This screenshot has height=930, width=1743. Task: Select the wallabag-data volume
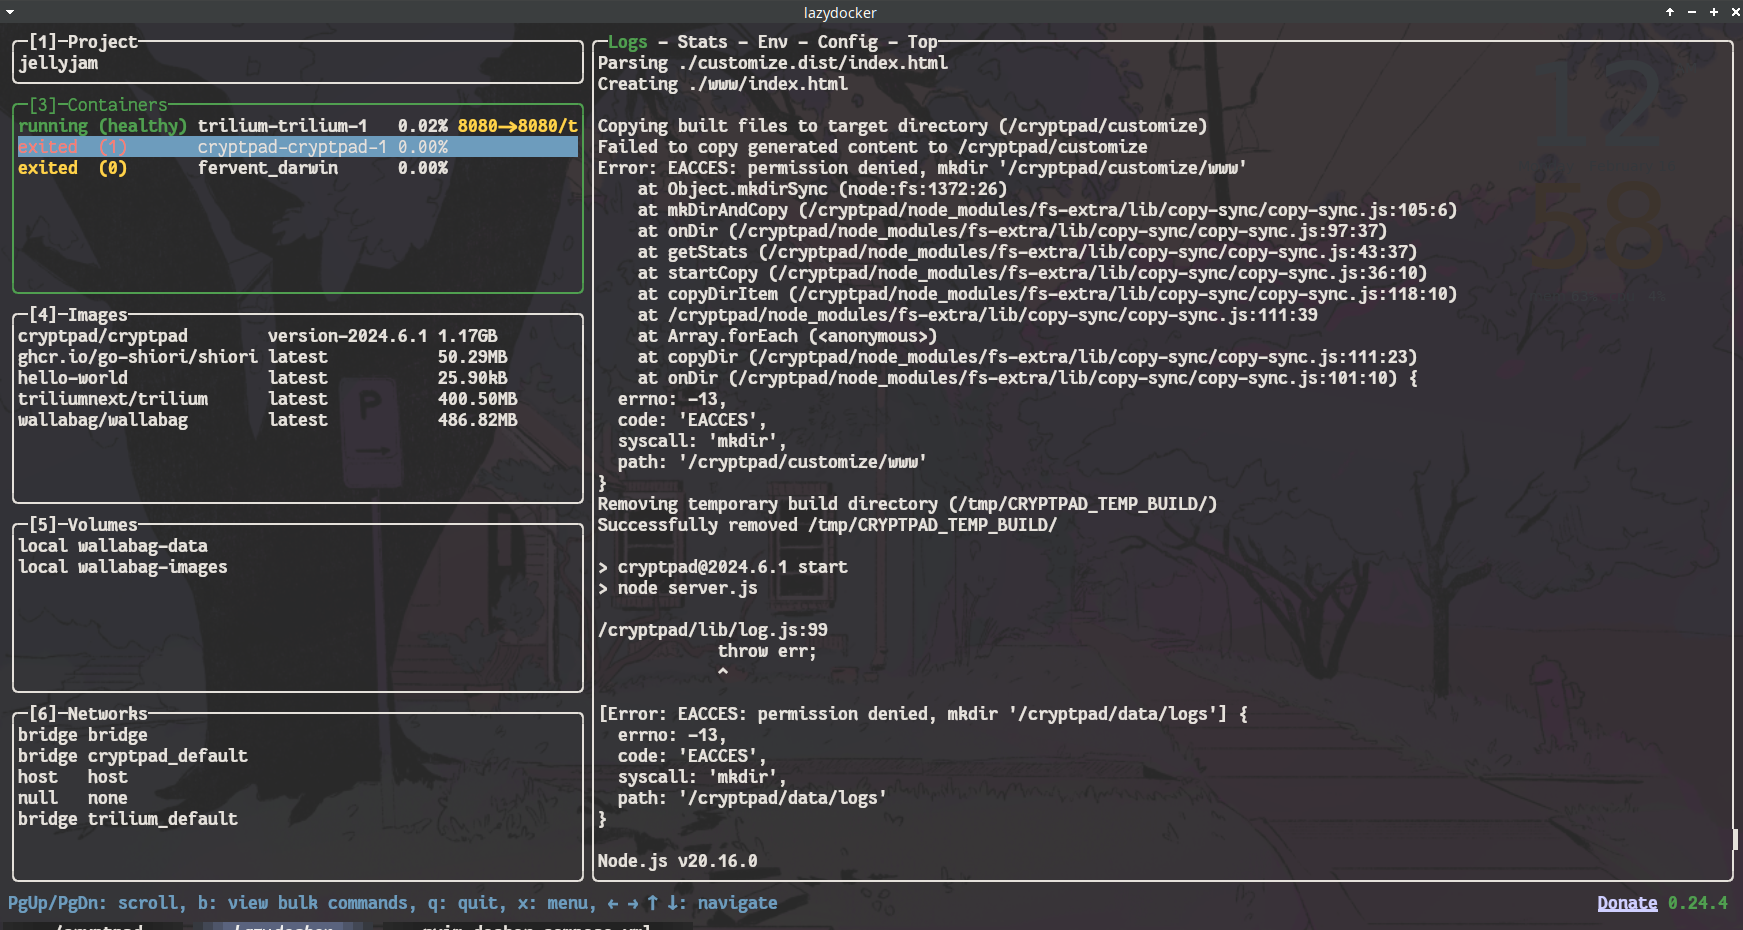click(298, 546)
